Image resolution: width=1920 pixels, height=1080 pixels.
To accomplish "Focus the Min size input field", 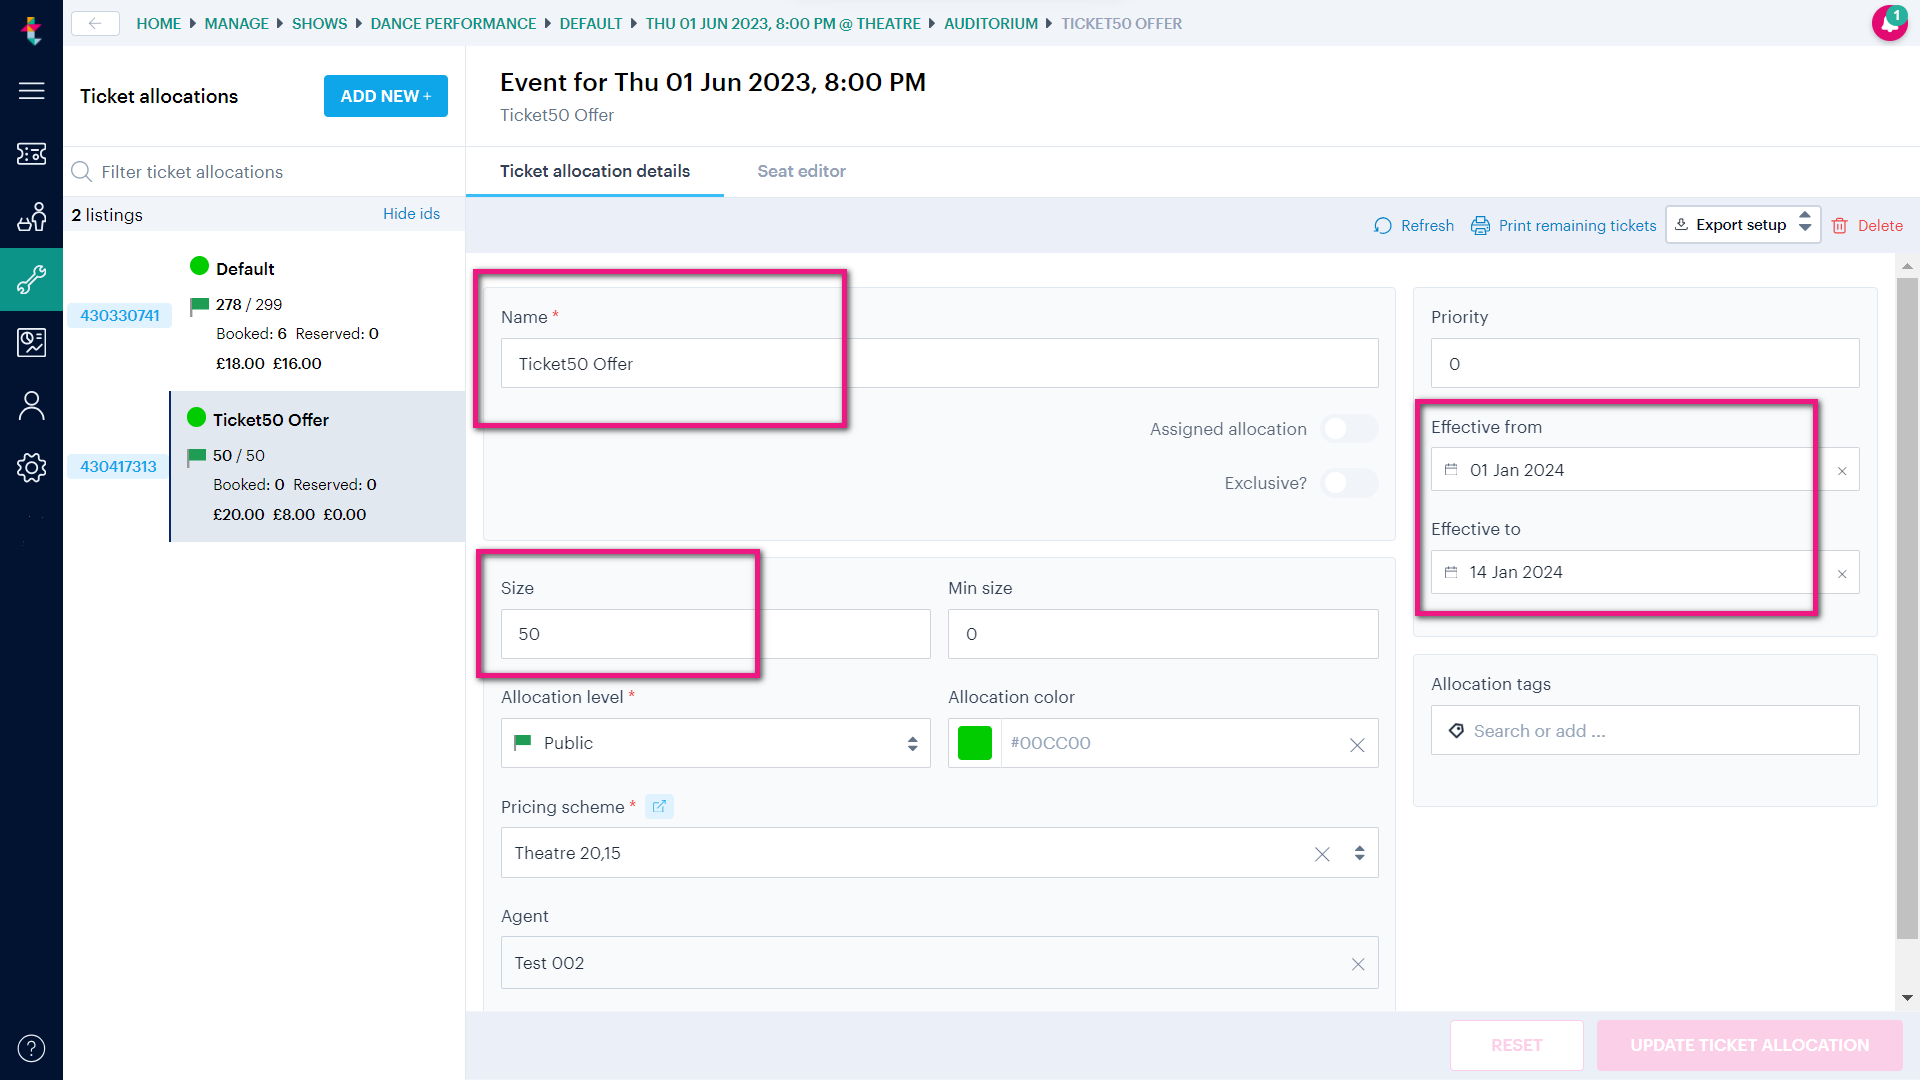I will click(x=1162, y=634).
